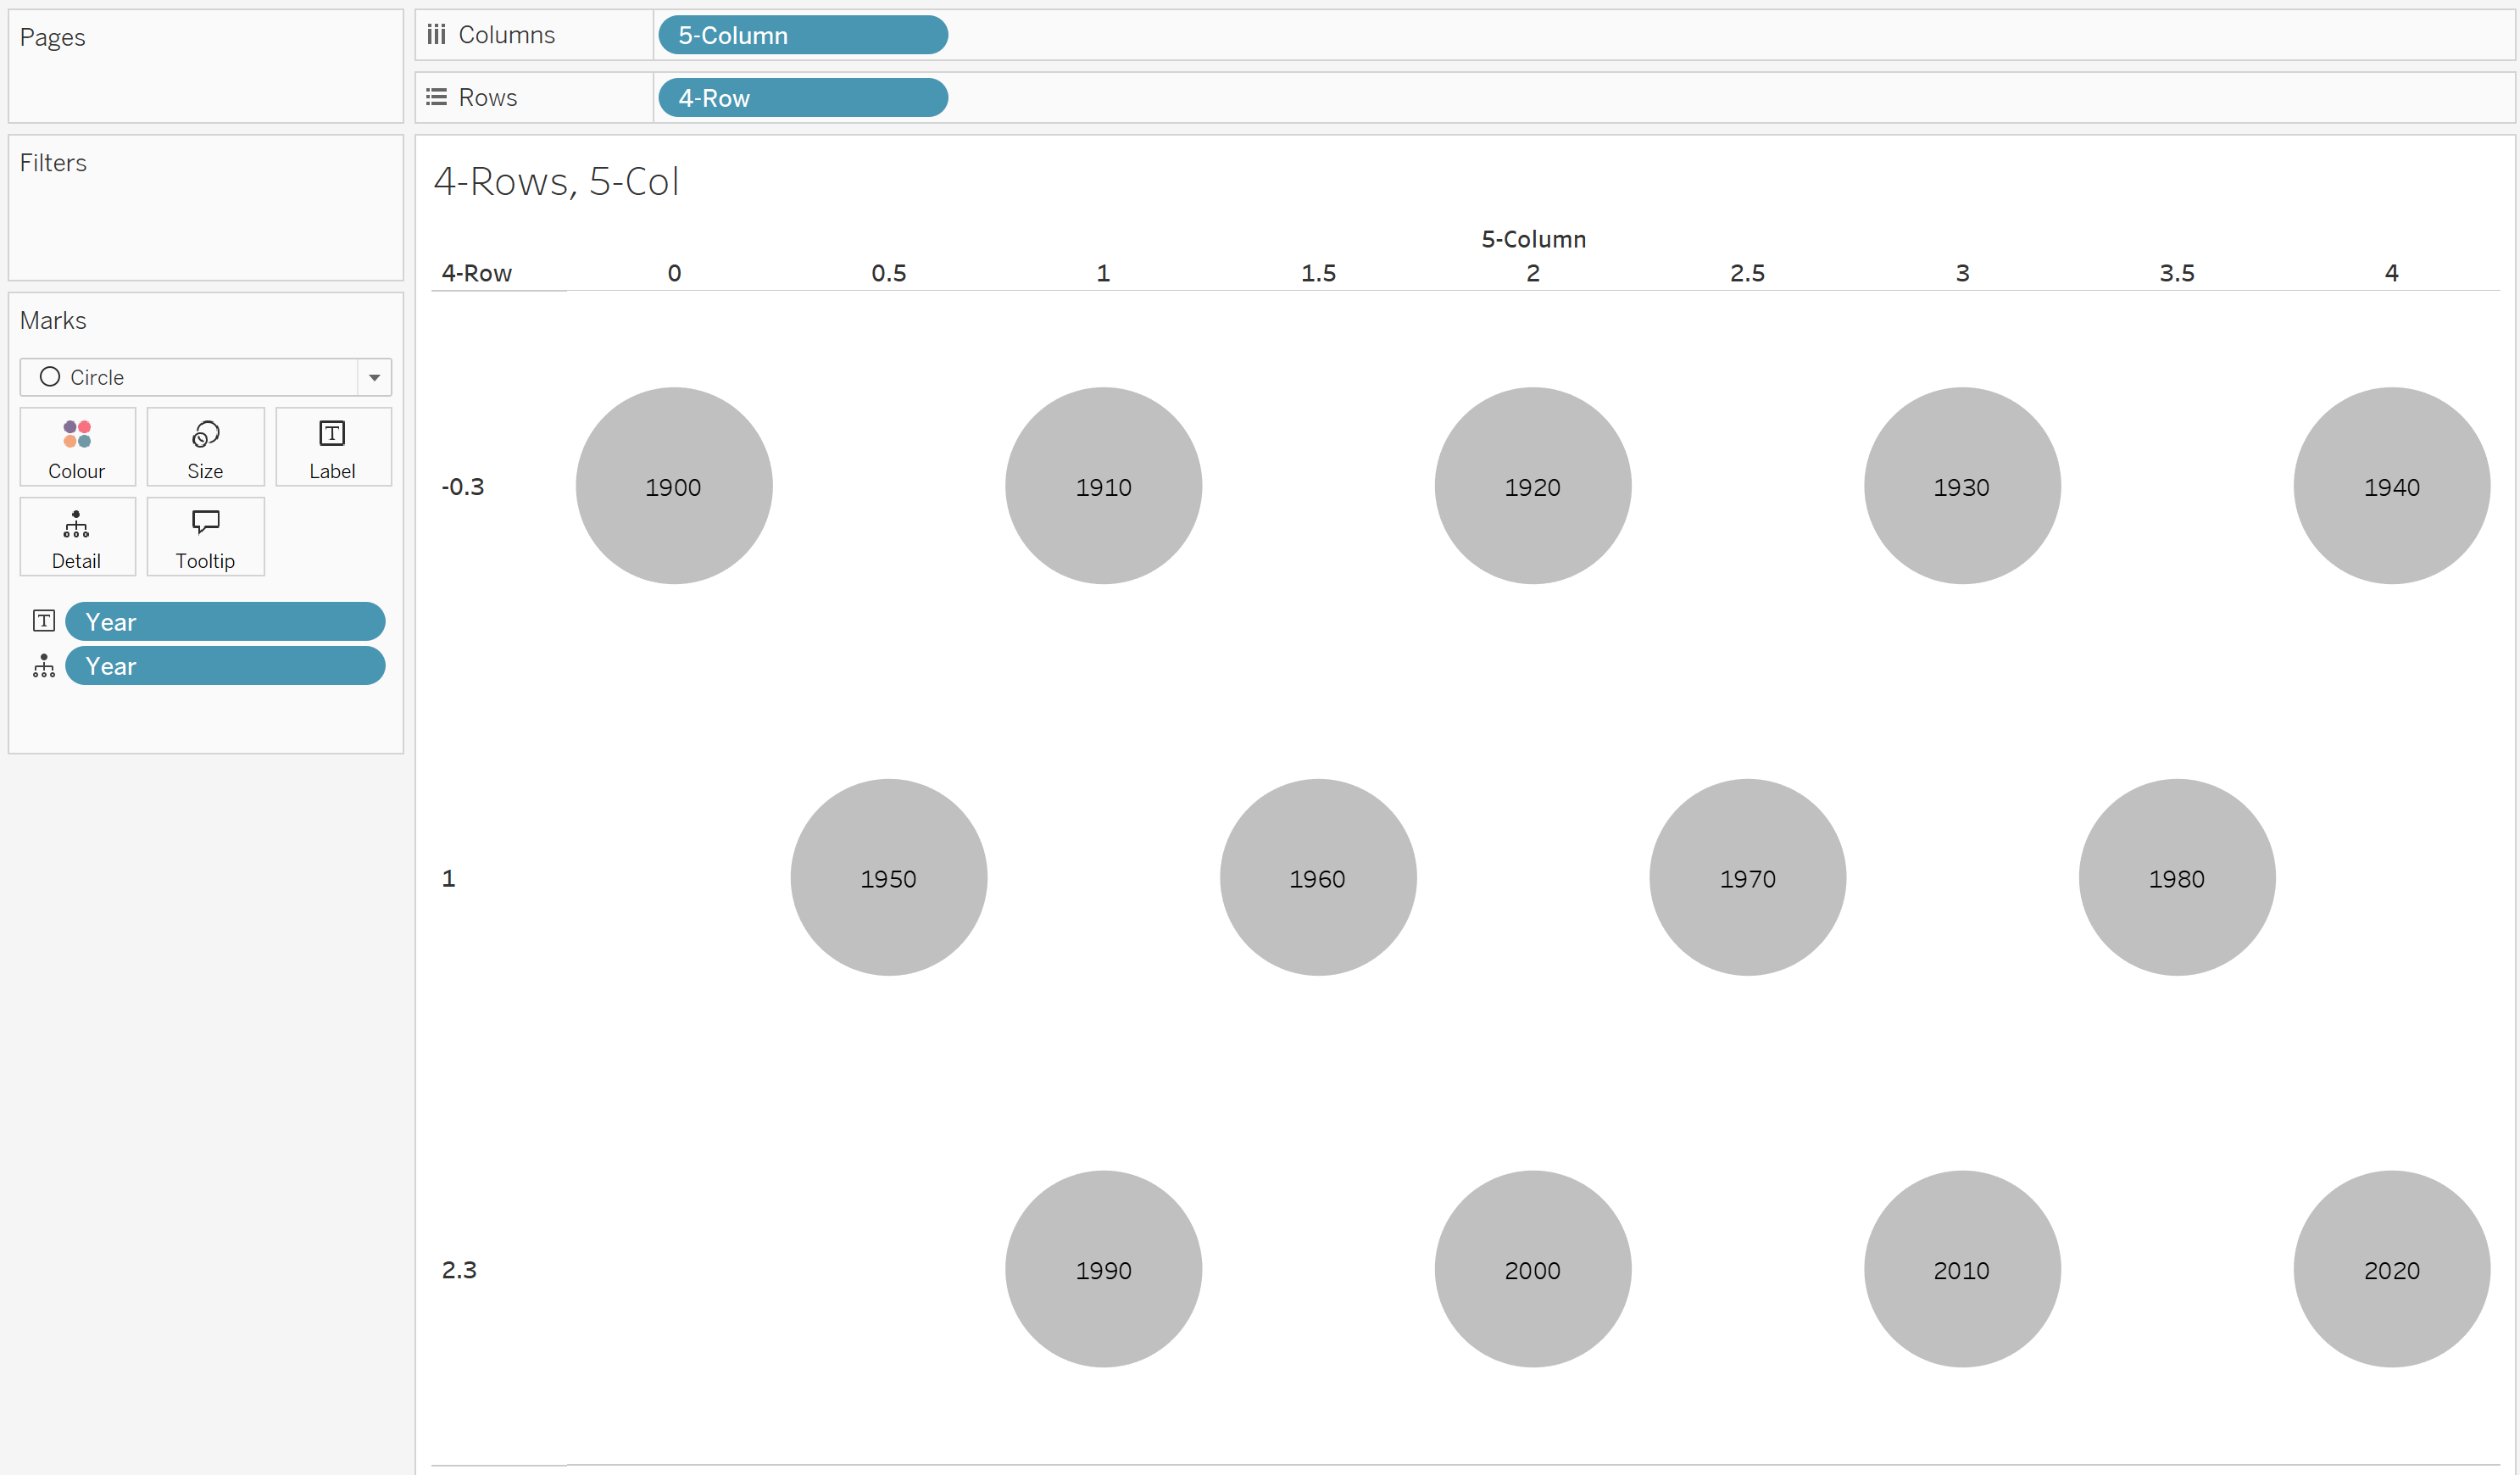Open the Tooltip editor from the Marks card
Screen dimensions: 2520x1475
coord(204,536)
